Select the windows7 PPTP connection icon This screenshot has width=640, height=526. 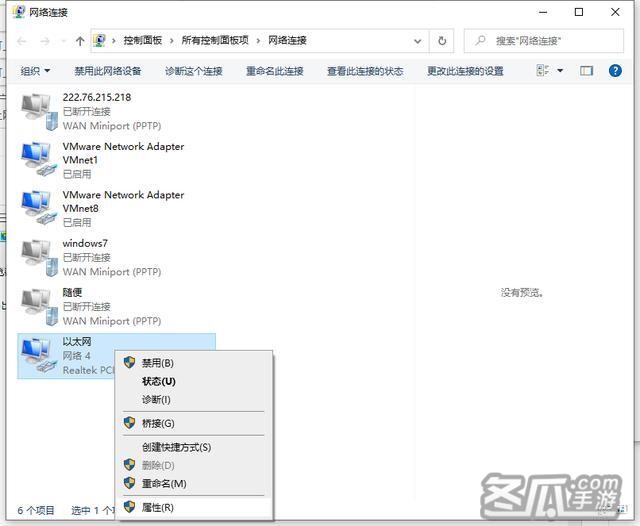click(40, 257)
